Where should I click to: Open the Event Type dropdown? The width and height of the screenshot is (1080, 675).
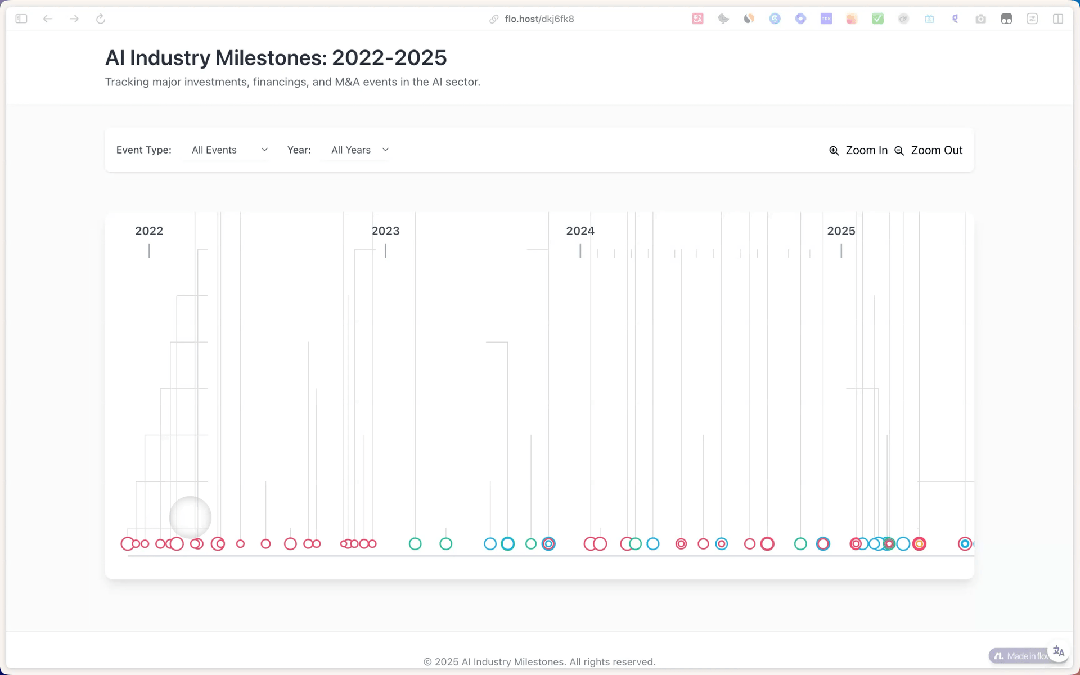click(x=229, y=150)
